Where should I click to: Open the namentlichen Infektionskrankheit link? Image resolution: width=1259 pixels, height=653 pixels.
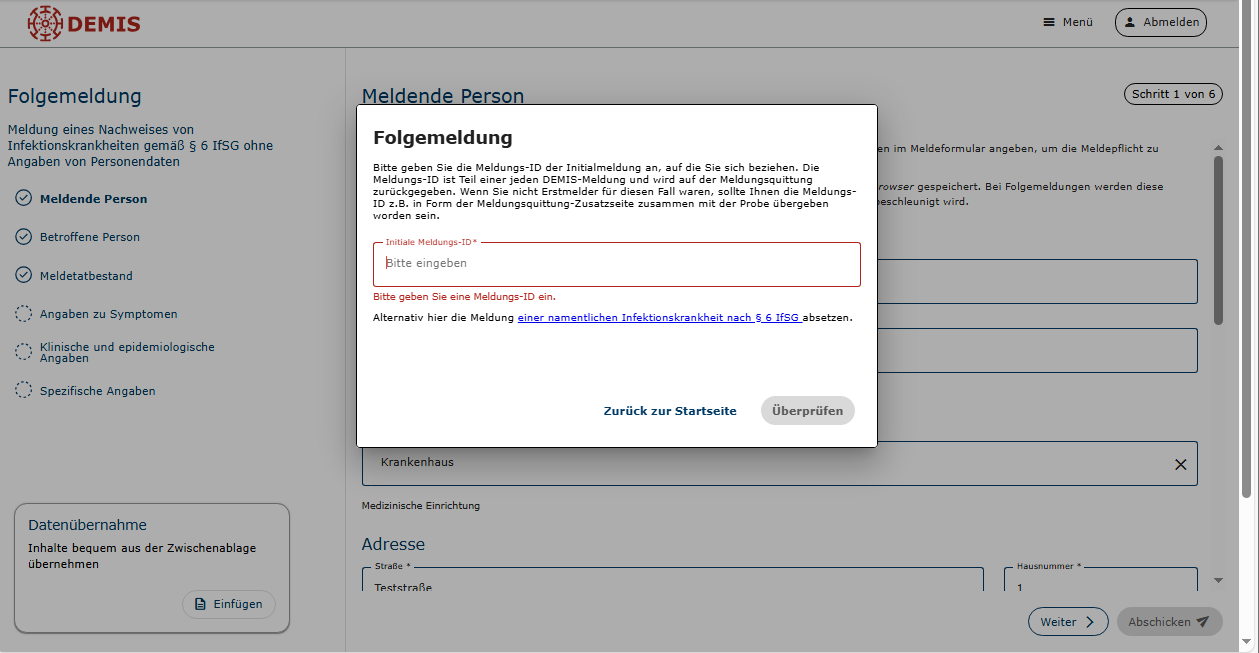click(x=660, y=317)
